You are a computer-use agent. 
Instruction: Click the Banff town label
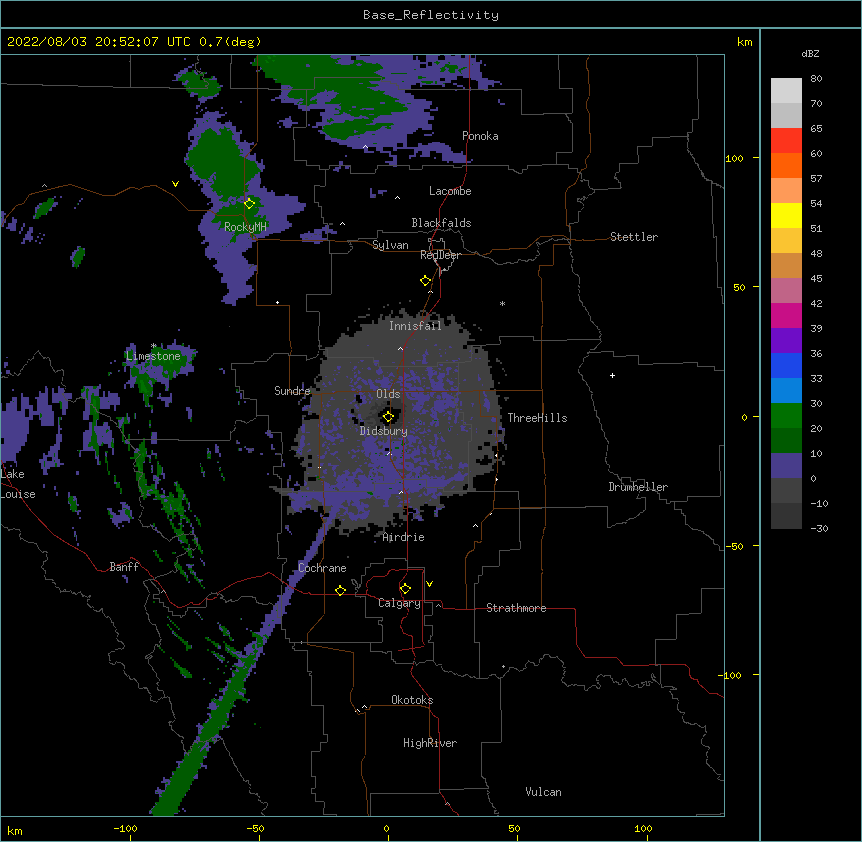tap(124, 567)
